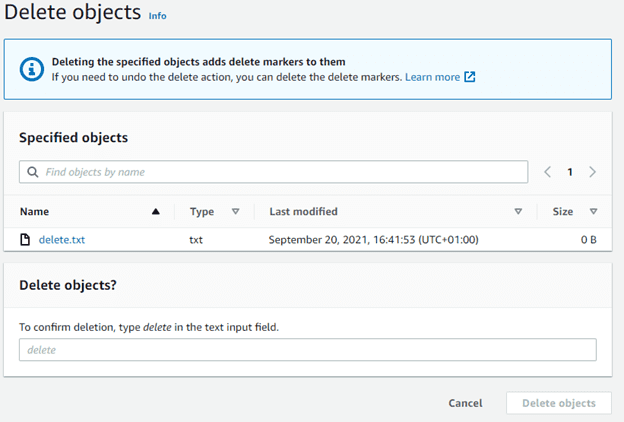Open the Info link beside Delete objects
Viewport: 624px width, 422px height.
pyautogui.click(x=158, y=17)
